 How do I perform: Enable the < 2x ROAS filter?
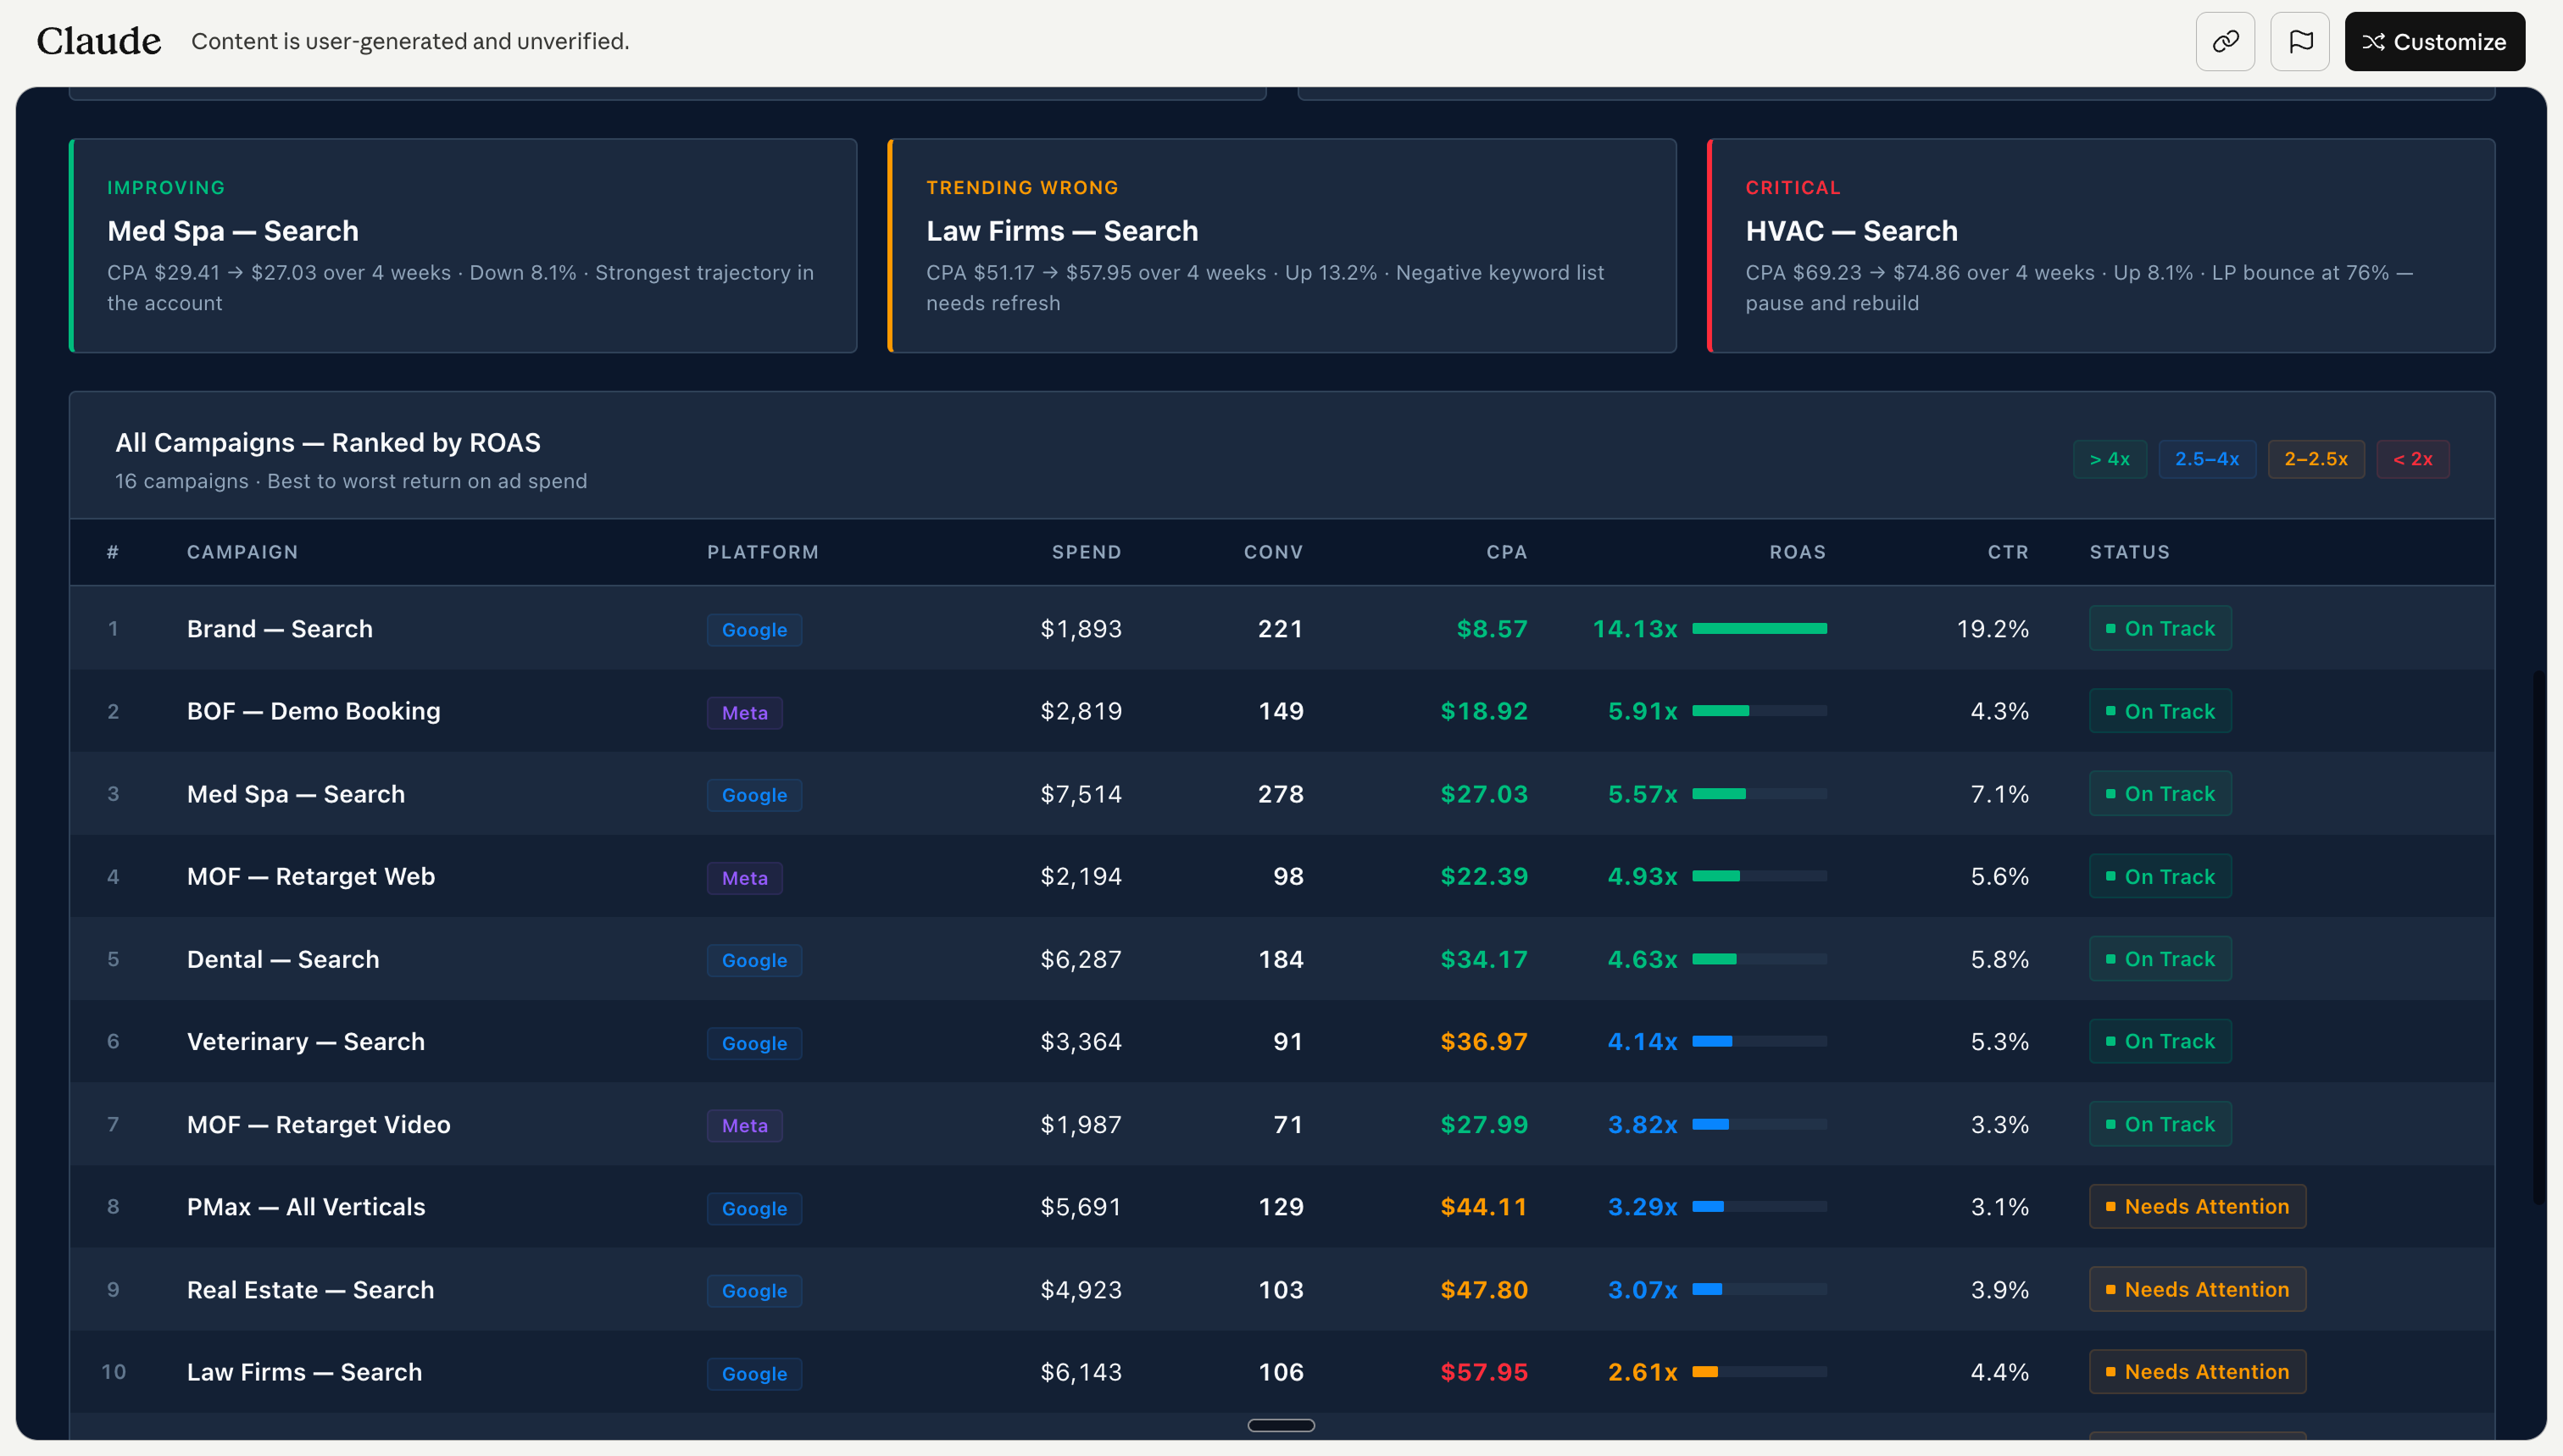[2413, 459]
